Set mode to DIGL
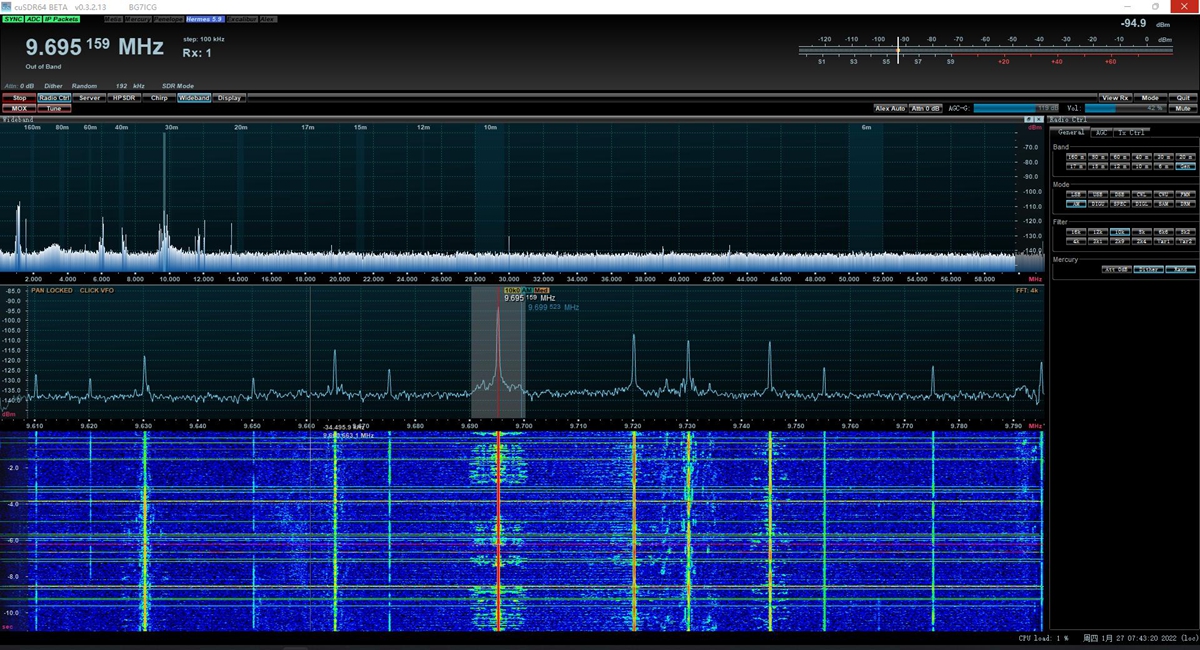This screenshot has height=650, width=1200. click(1142, 203)
